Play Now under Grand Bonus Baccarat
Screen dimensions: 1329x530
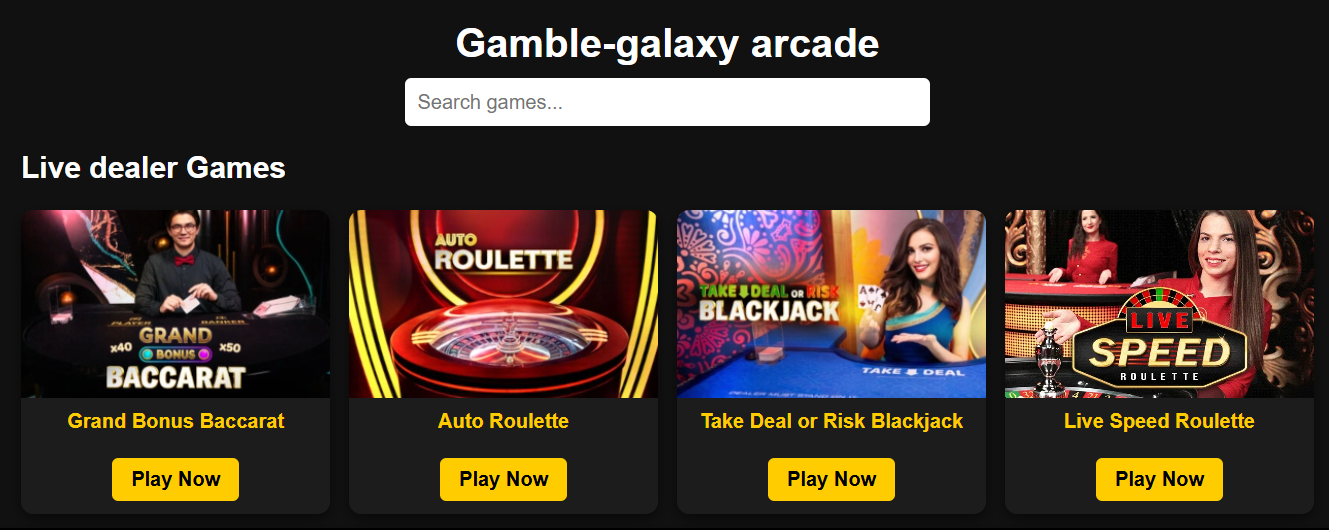click(x=175, y=479)
